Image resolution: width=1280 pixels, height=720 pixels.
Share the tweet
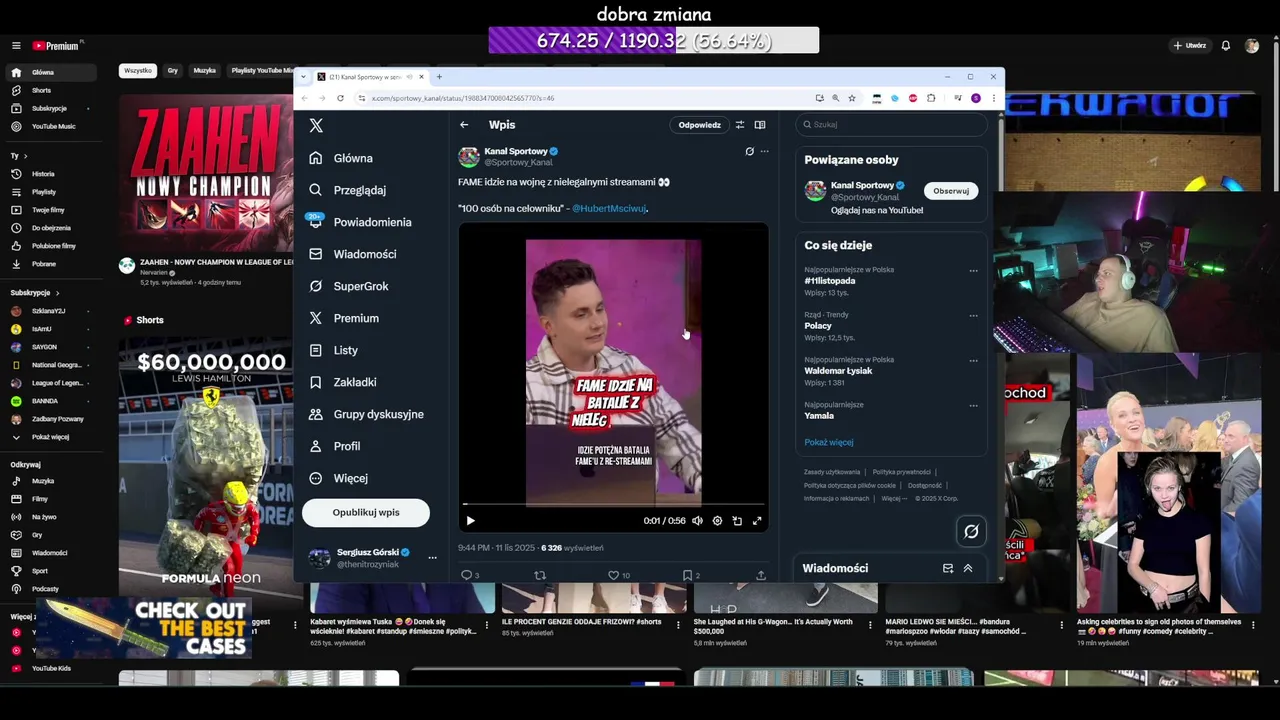[760, 575]
